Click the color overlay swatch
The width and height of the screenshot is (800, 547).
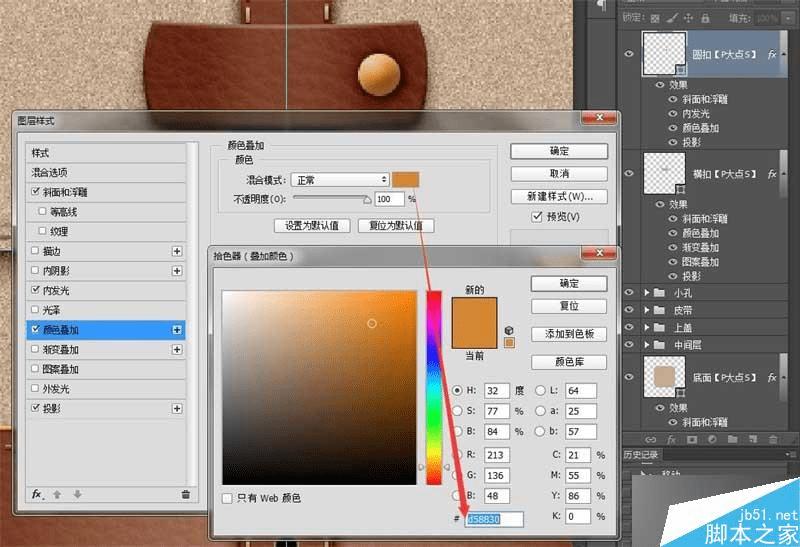tap(406, 180)
